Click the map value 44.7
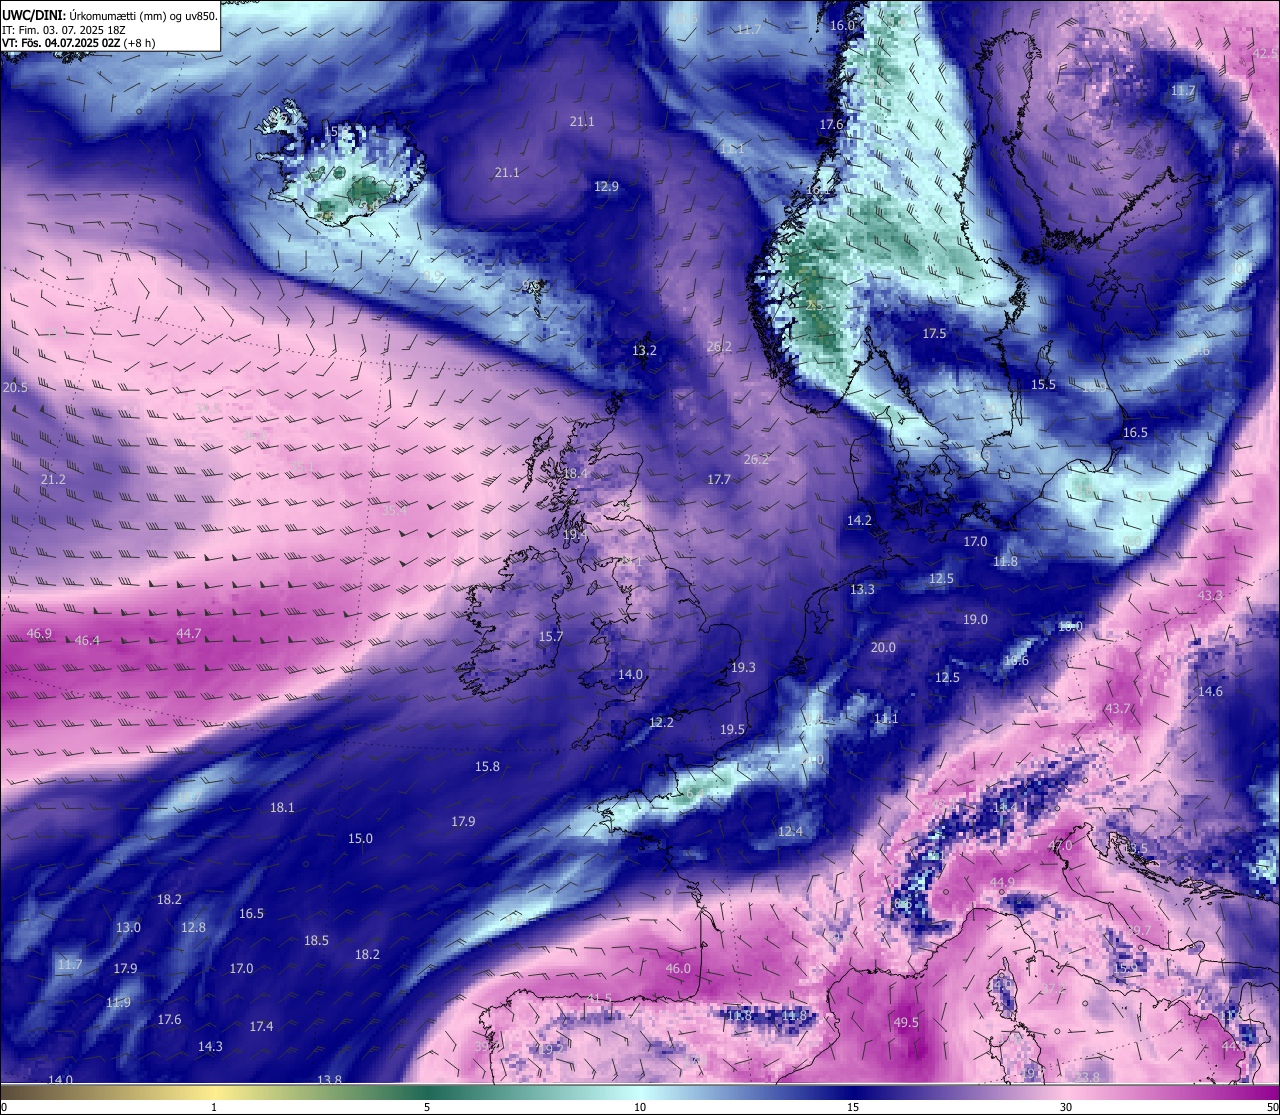 189,634
